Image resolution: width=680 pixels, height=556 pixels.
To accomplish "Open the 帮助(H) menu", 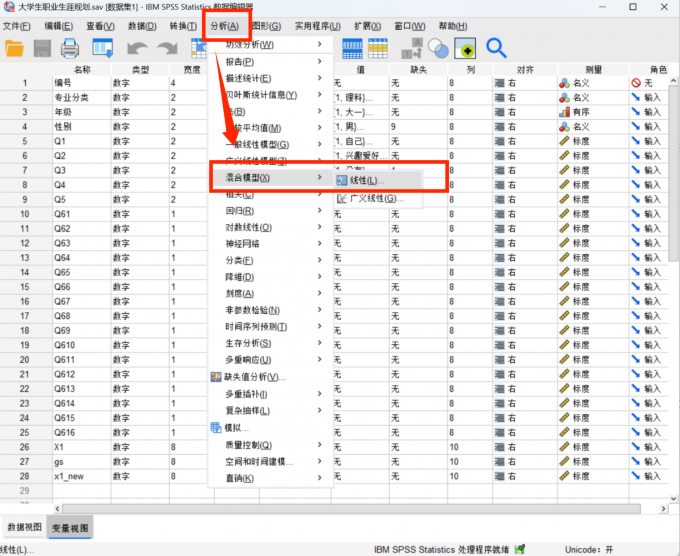I will click(x=452, y=25).
